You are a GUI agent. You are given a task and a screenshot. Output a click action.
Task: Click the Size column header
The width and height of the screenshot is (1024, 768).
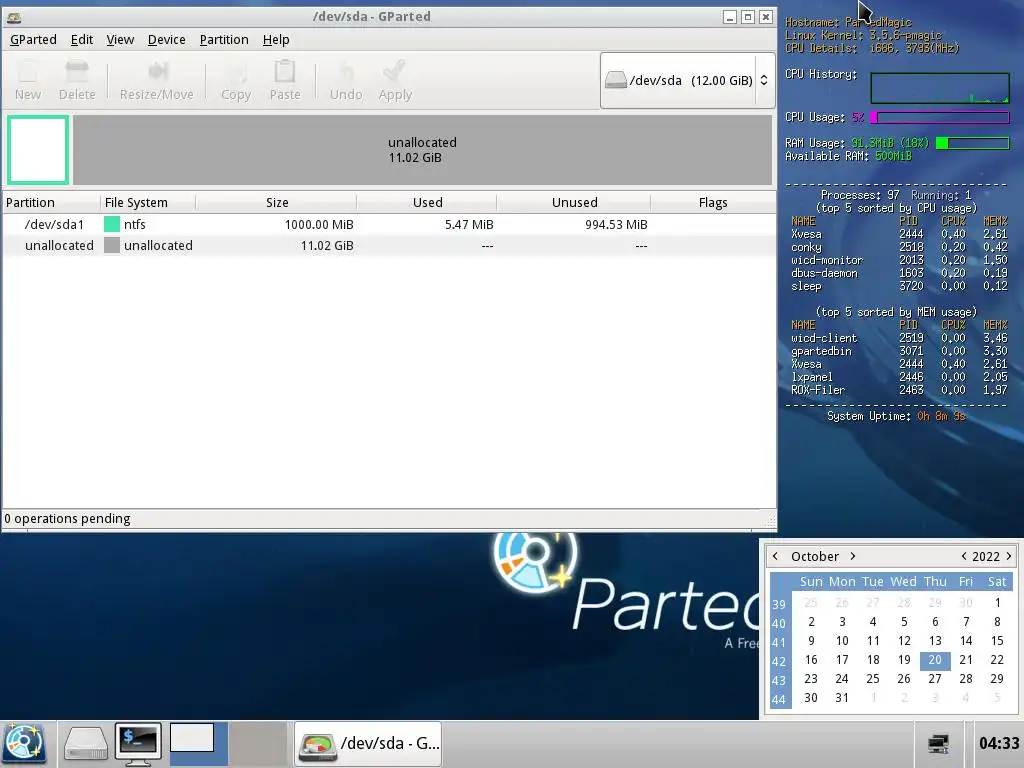[276, 202]
